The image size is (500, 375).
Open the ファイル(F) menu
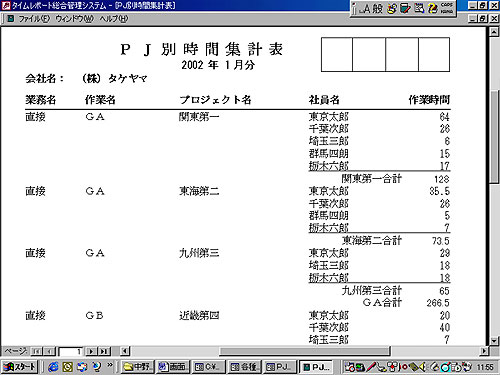coord(34,19)
